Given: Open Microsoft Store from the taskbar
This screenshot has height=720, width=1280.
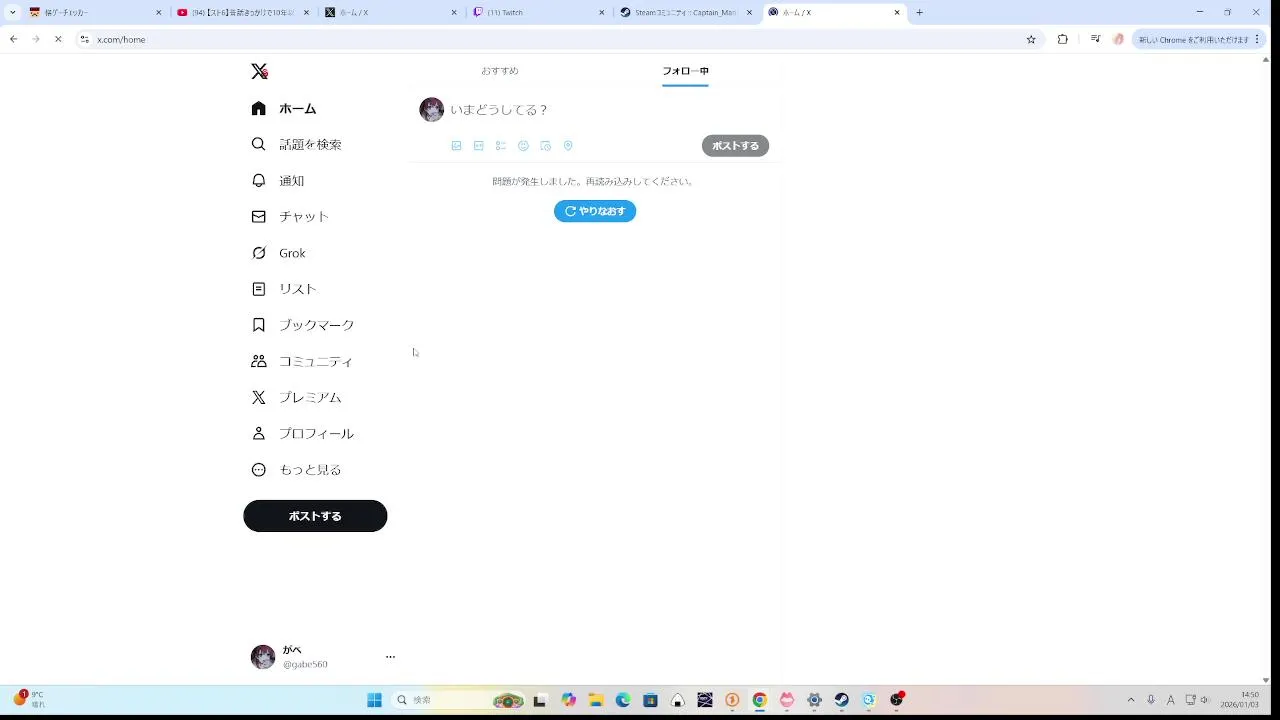Looking at the screenshot, I should pos(650,700).
